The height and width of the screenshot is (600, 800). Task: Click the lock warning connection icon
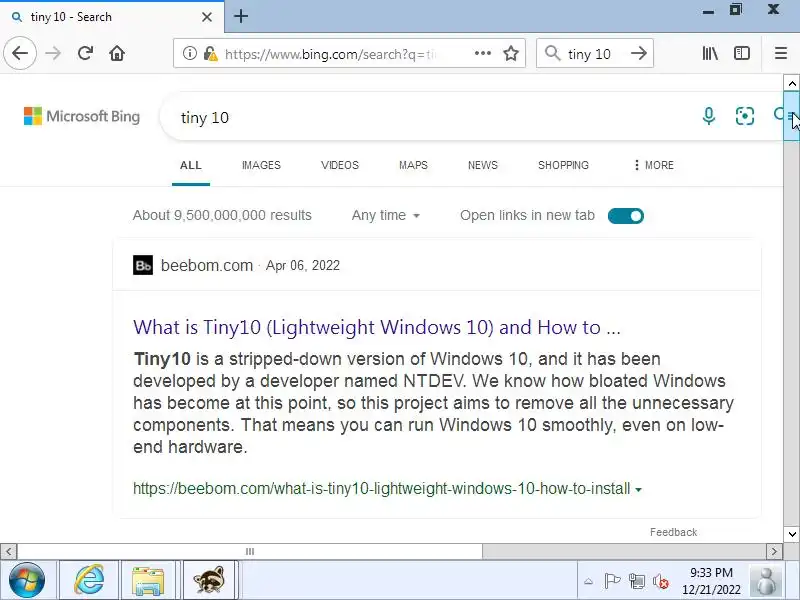click(210, 54)
